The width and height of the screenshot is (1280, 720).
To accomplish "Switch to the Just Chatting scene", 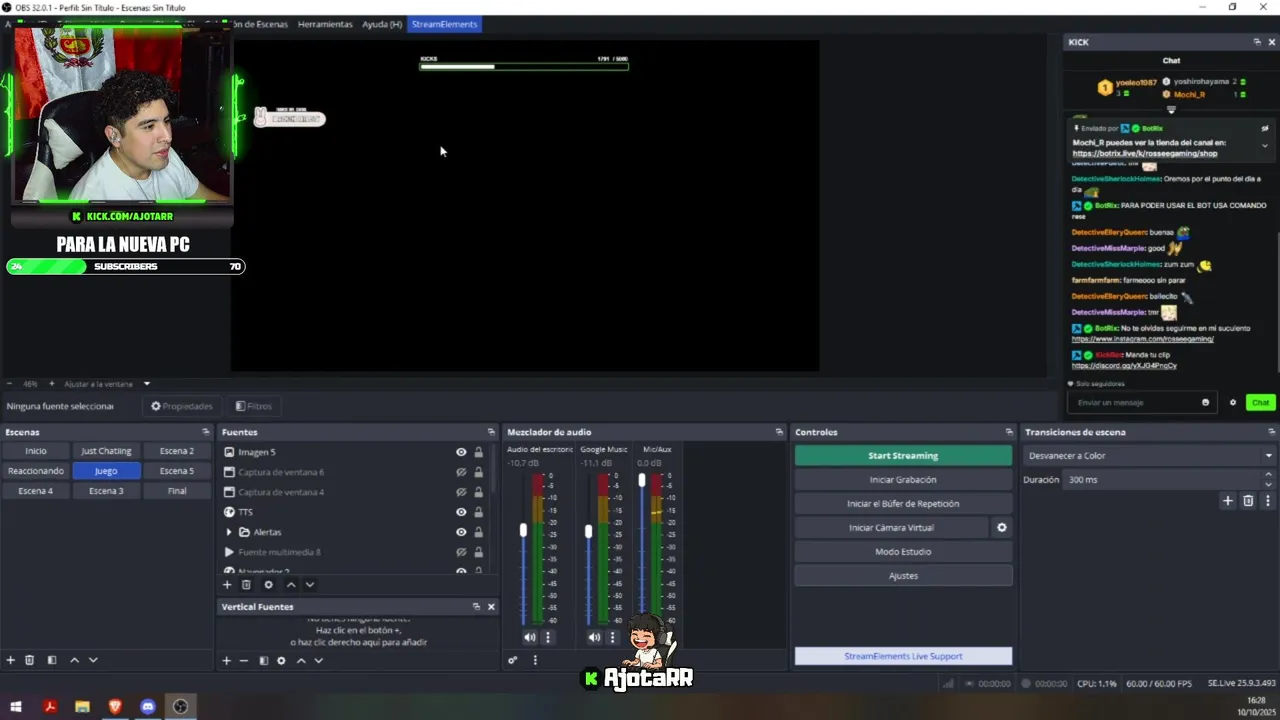I will point(106,451).
